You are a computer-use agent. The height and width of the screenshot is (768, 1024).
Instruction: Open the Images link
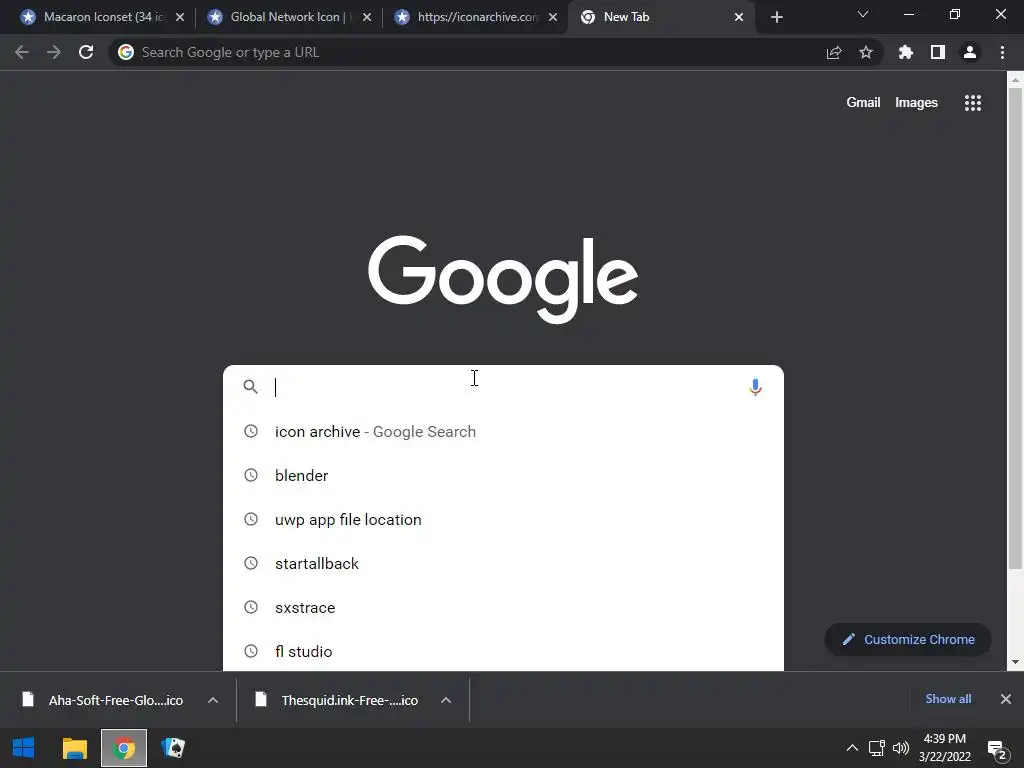916,103
